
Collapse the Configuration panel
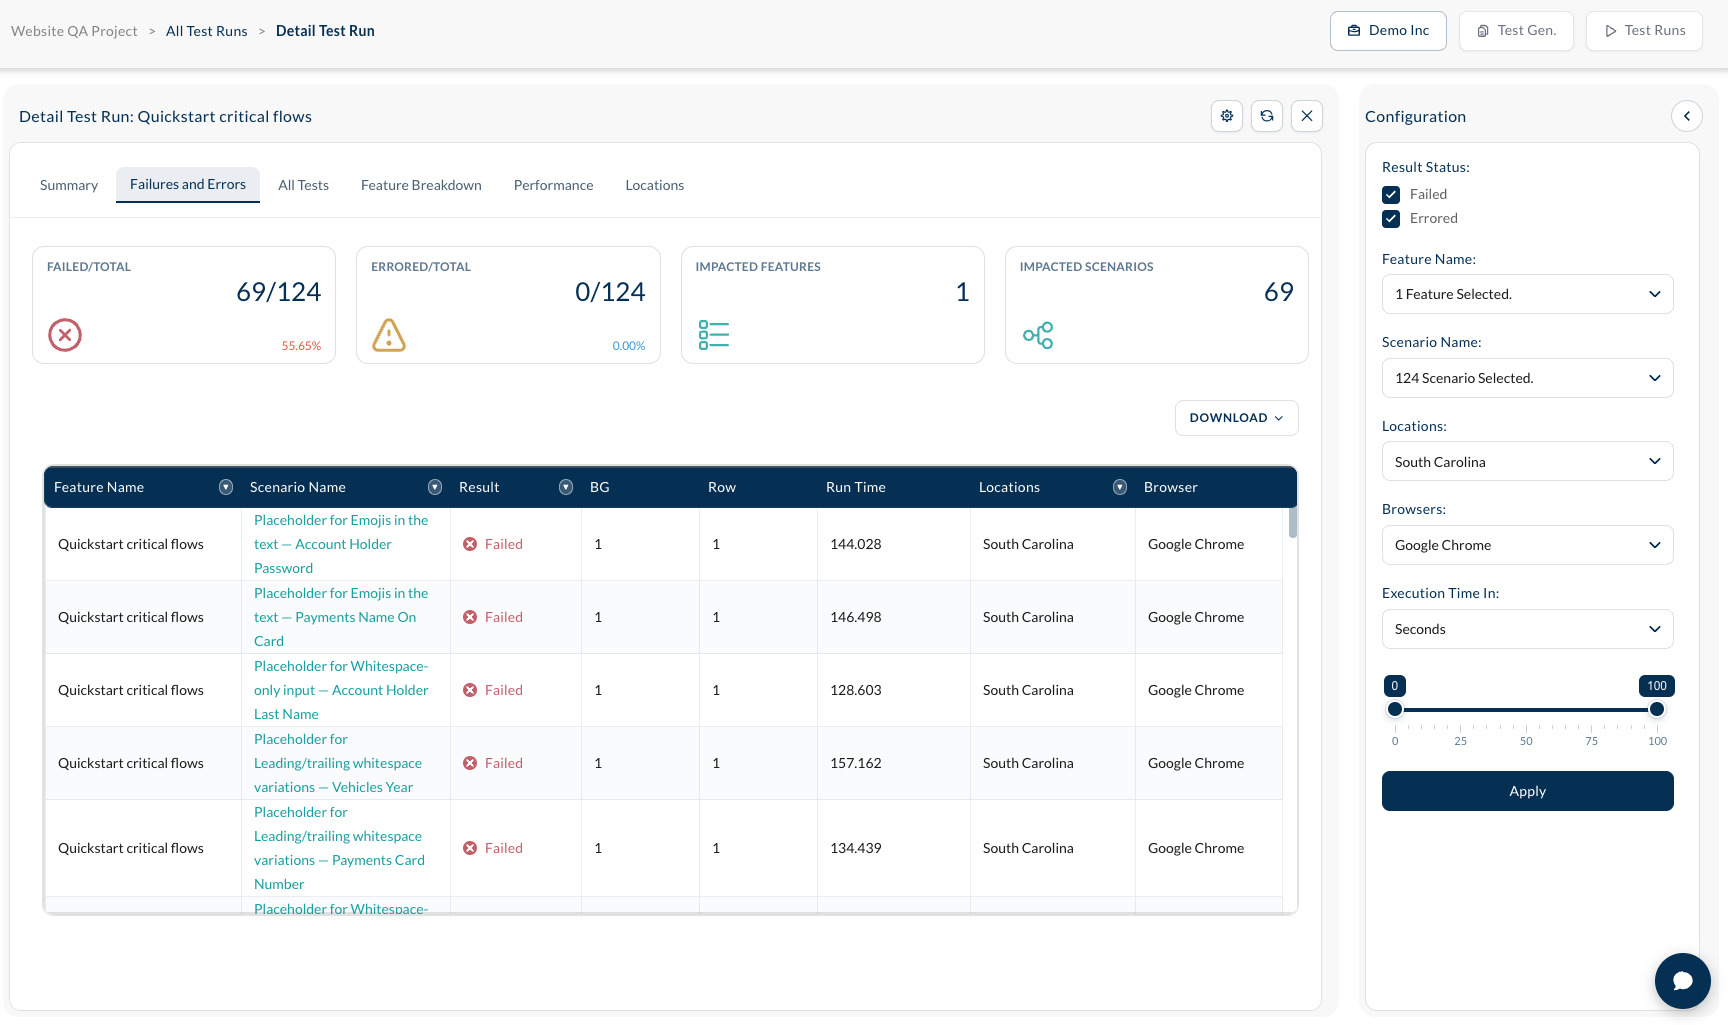point(1687,116)
